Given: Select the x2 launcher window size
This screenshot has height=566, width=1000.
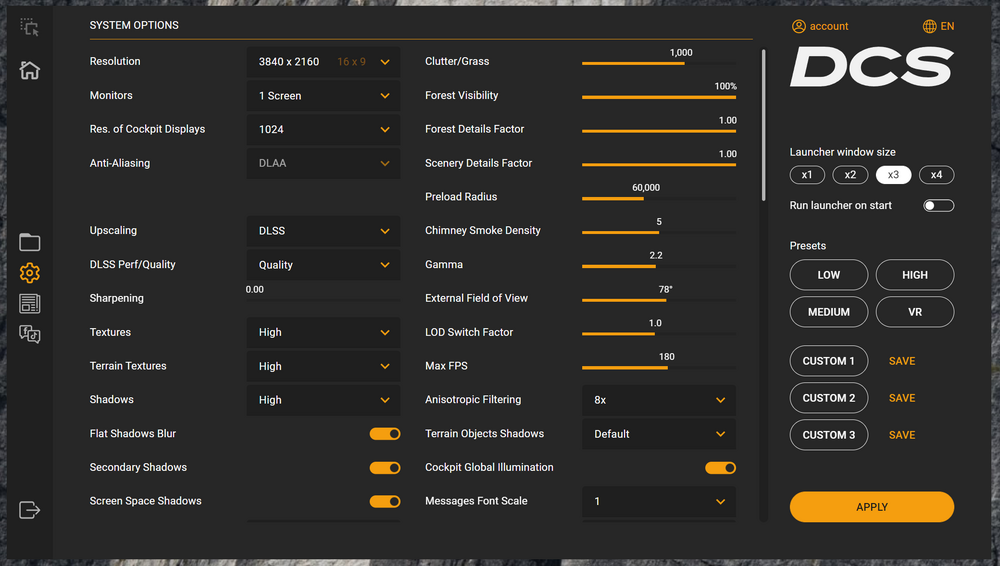Looking at the screenshot, I should coord(850,175).
